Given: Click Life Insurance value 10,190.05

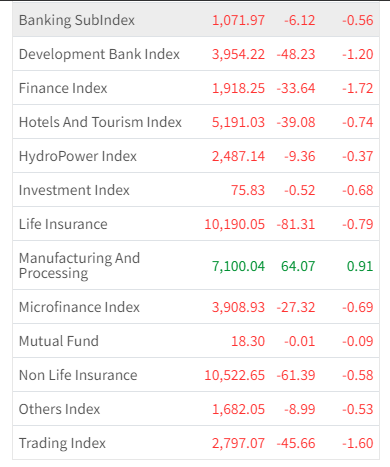Looking at the screenshot, I should coord(235,224).
